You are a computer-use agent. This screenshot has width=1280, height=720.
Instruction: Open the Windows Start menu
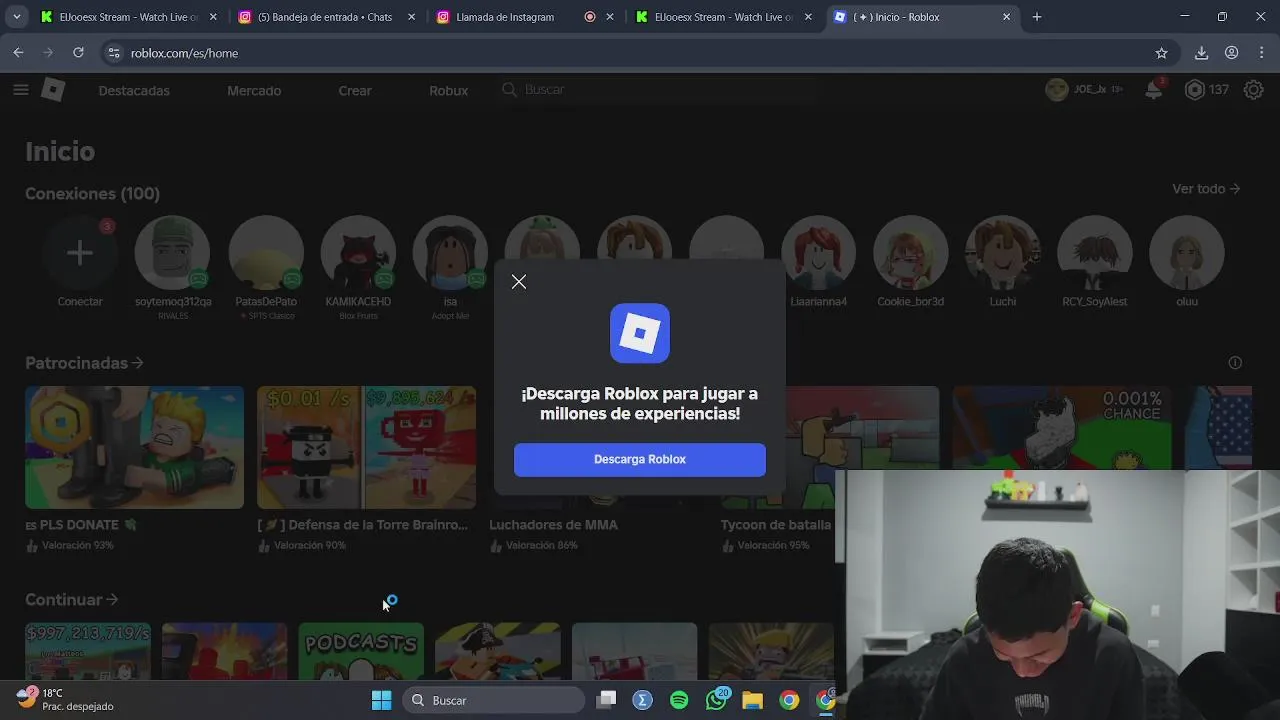[381, 700]
